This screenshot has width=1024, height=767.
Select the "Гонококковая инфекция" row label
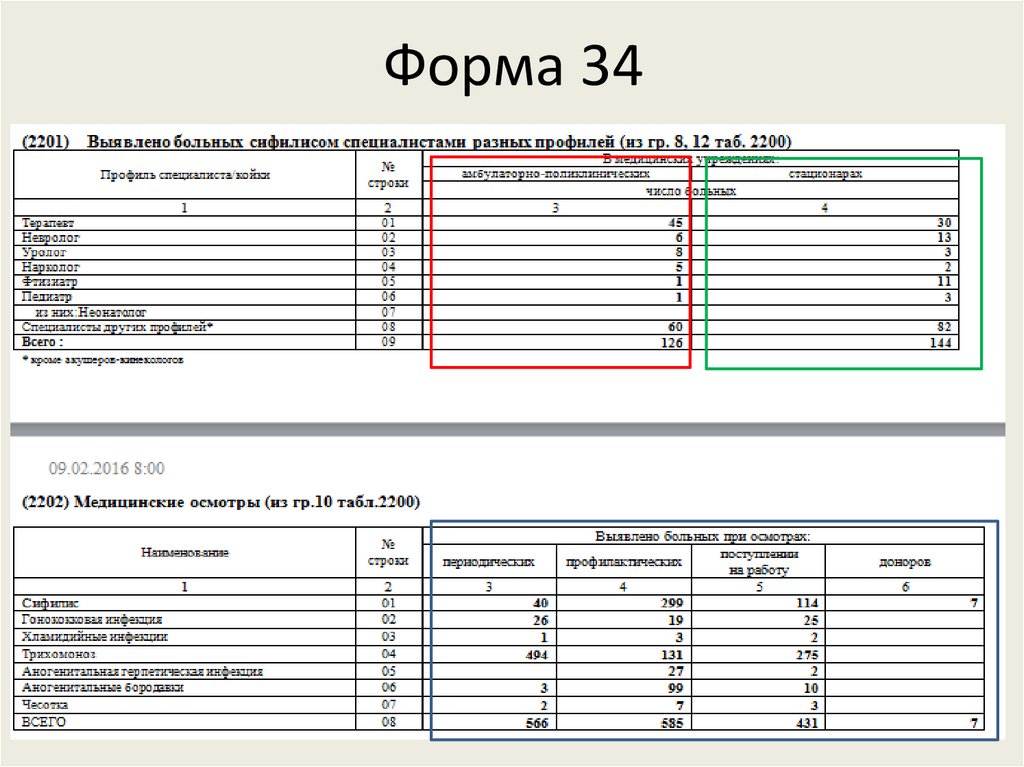coord(91,619)
